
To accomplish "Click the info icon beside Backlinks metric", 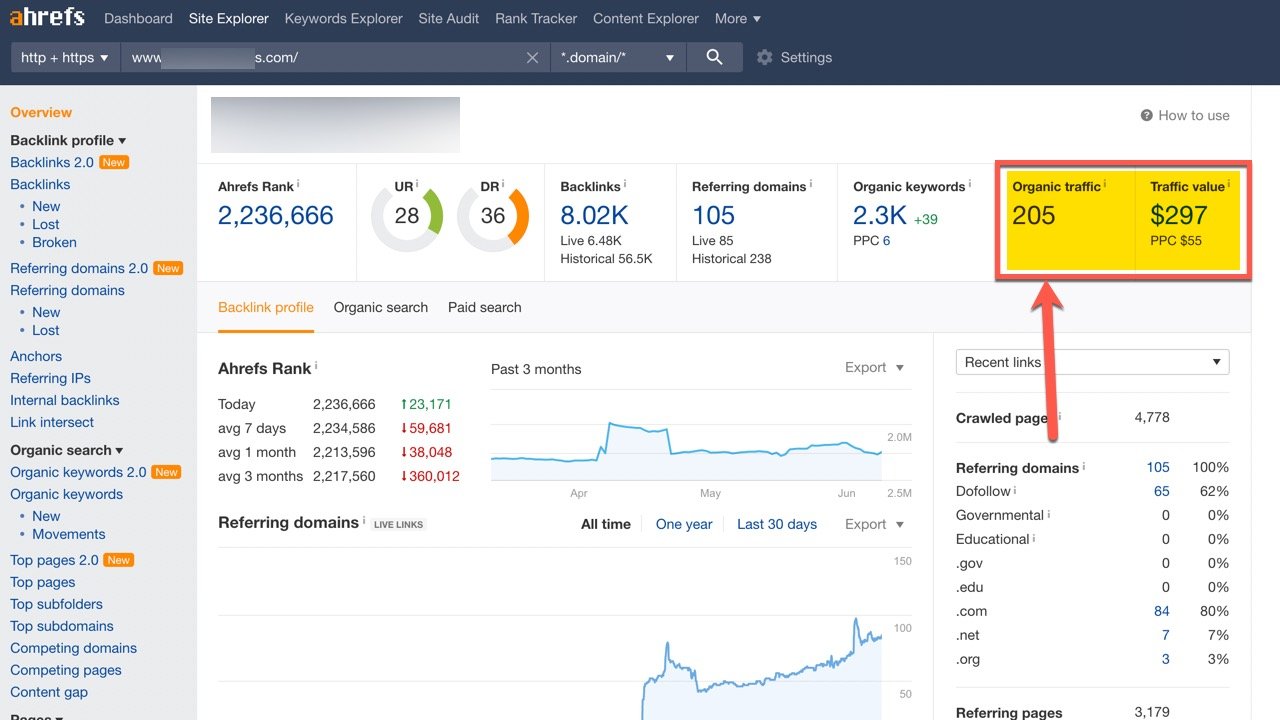I will (625, 184).
